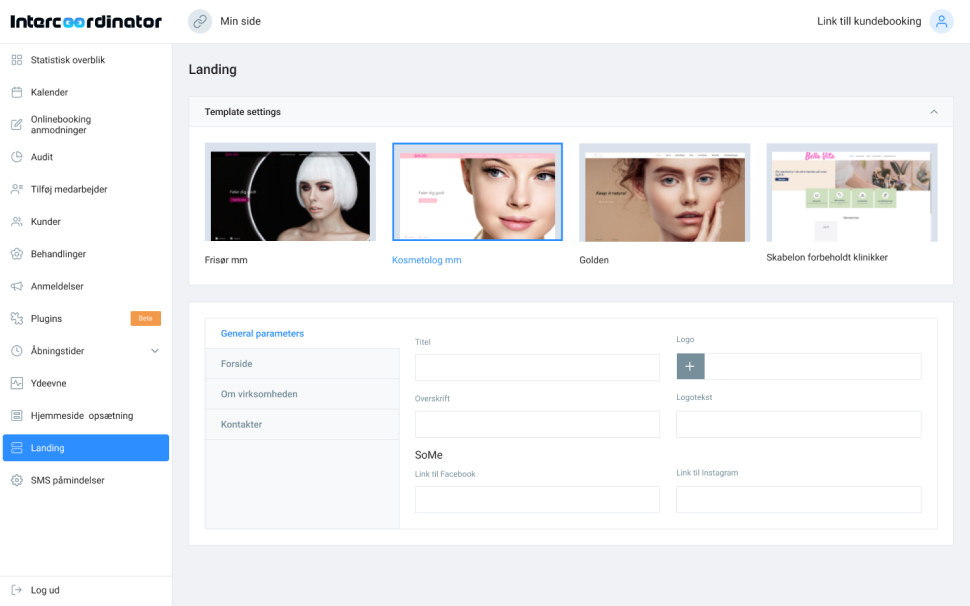This screenshot has height=606, width=970.
Task: Click Log ud text
Action: (45, 590)
